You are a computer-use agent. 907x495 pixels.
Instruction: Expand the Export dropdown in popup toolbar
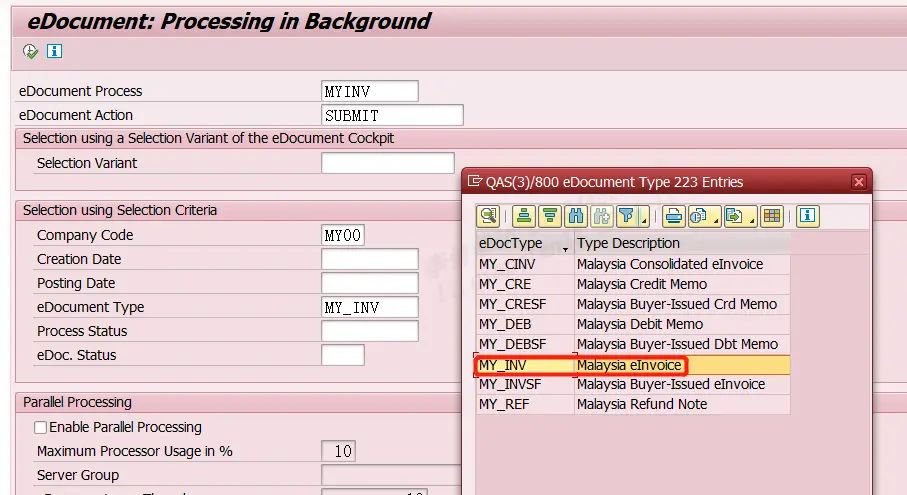point(751,219)
